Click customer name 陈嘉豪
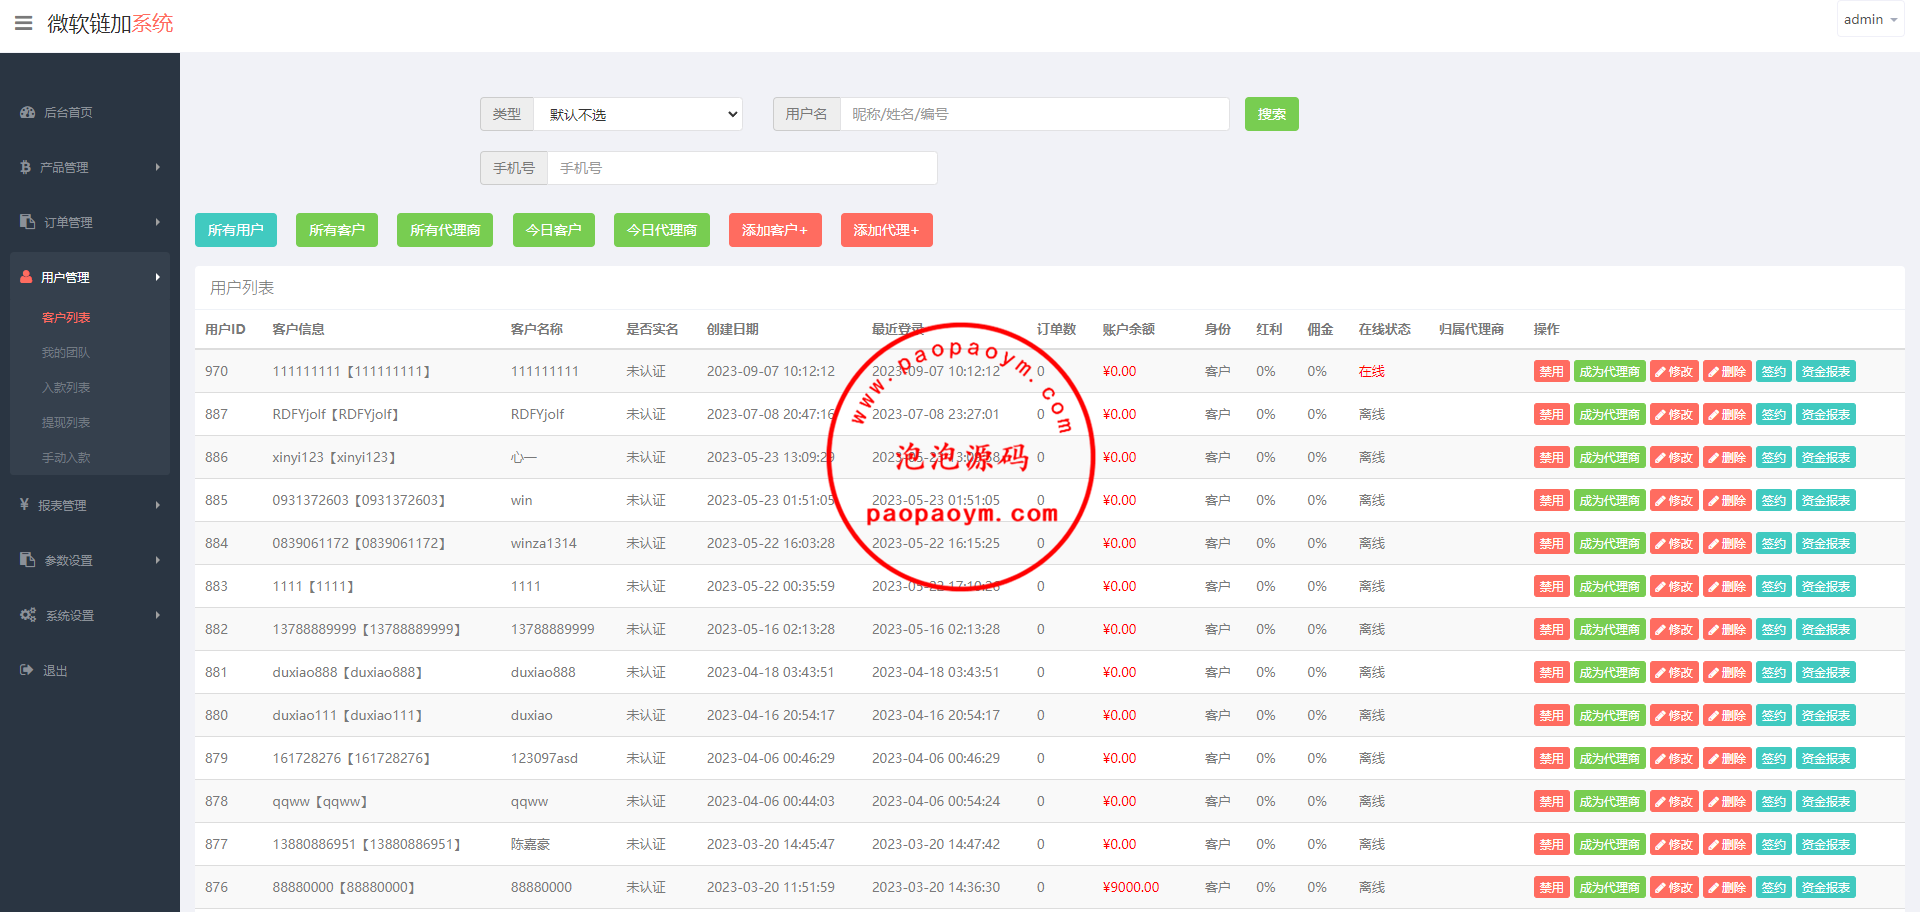 pos(530,844)
